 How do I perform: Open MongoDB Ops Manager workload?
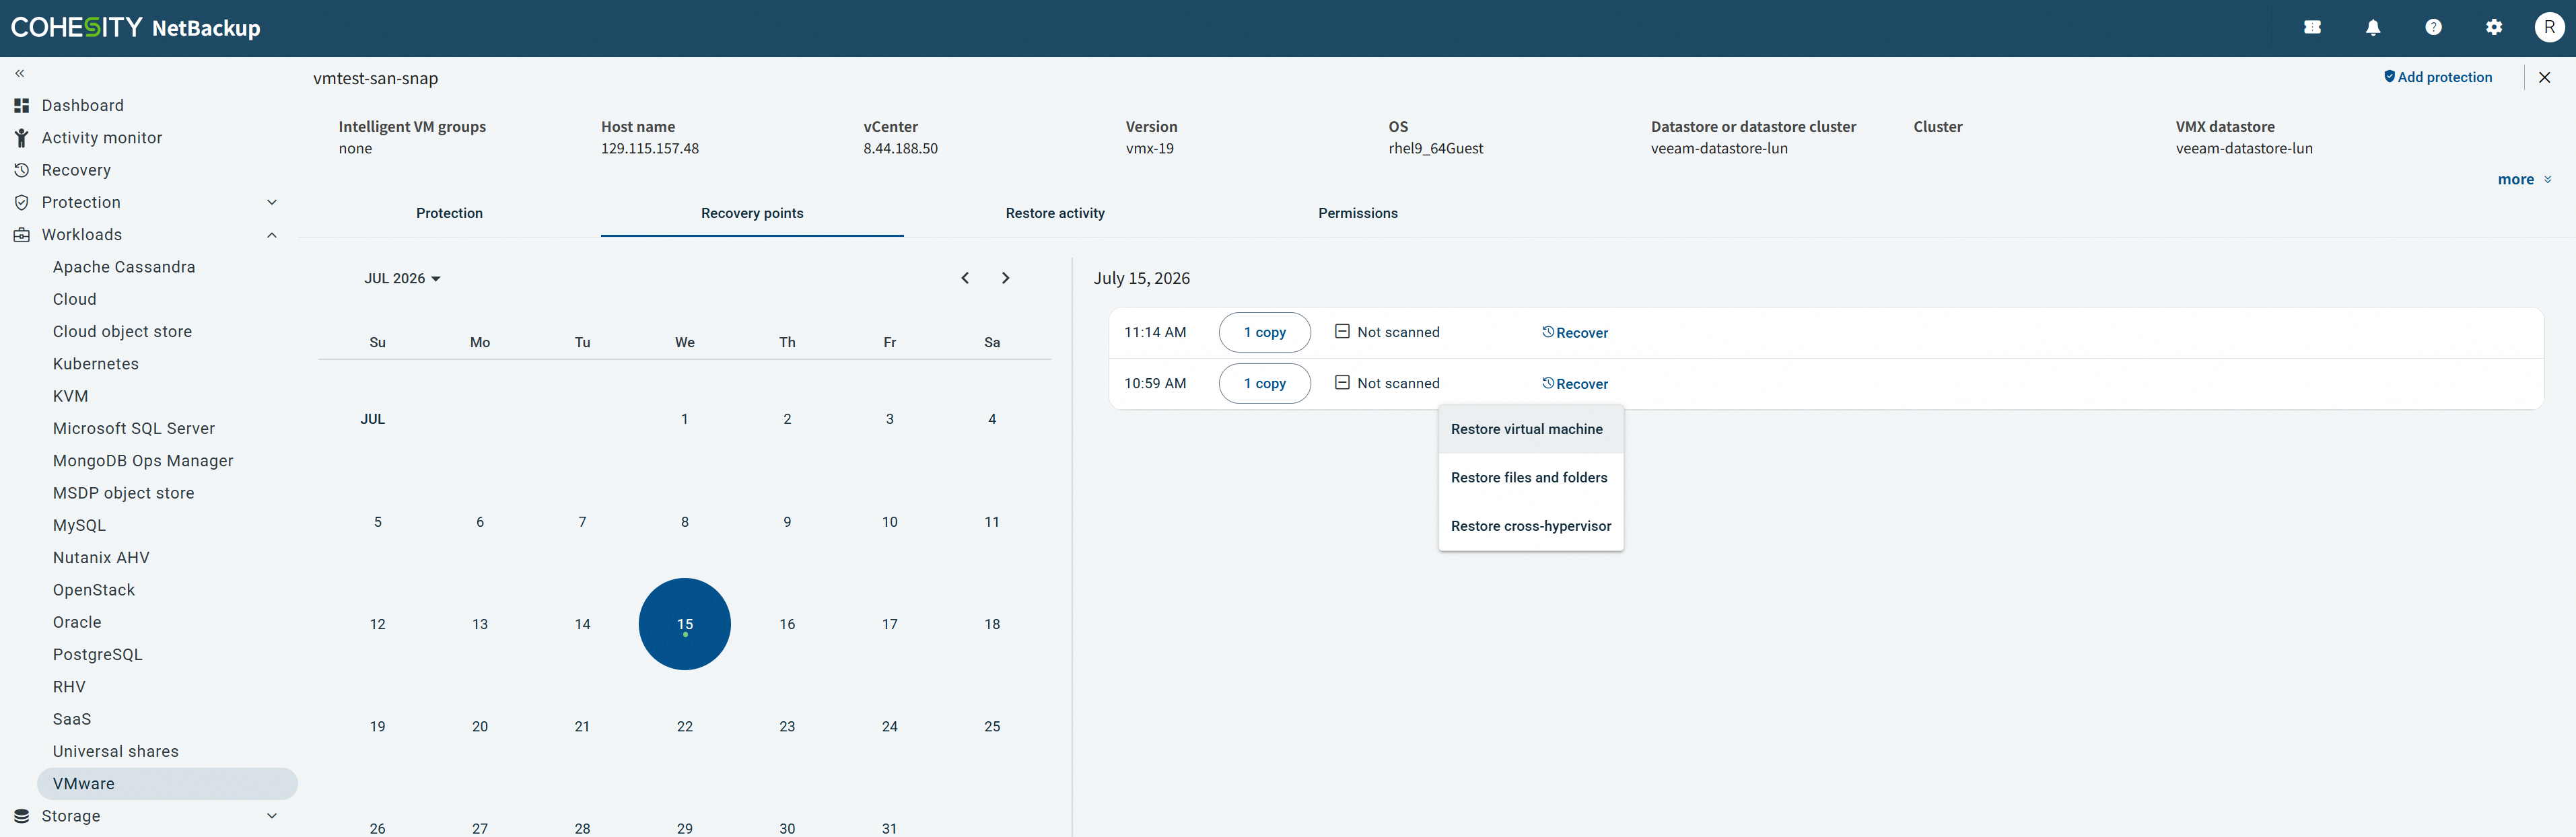[143, 461]
